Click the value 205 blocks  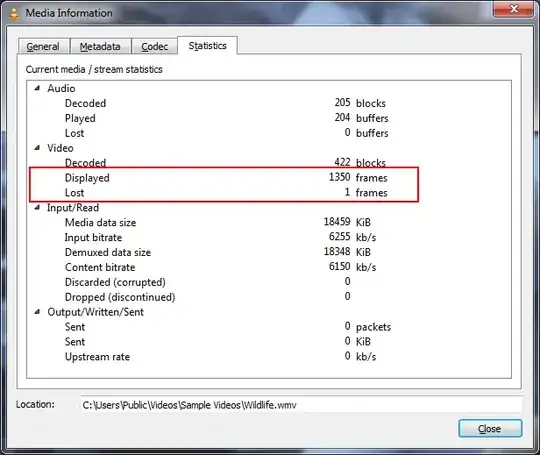click(360, 103)
